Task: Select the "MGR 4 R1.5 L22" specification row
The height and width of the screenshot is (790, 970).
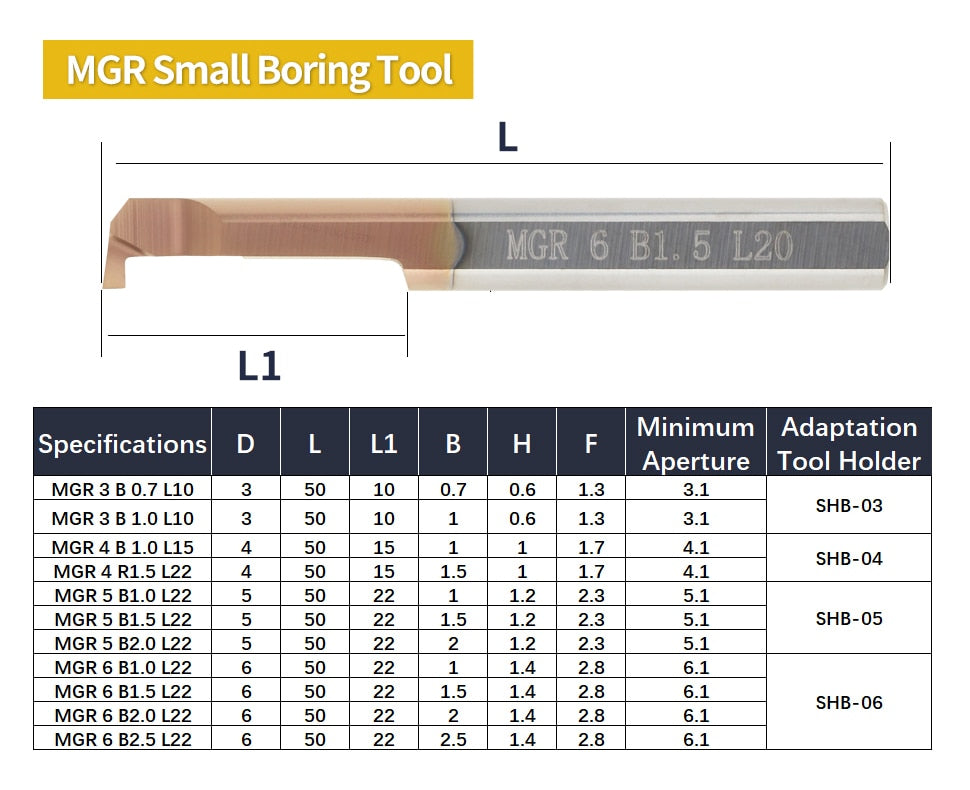Action: tap(122, 571)
